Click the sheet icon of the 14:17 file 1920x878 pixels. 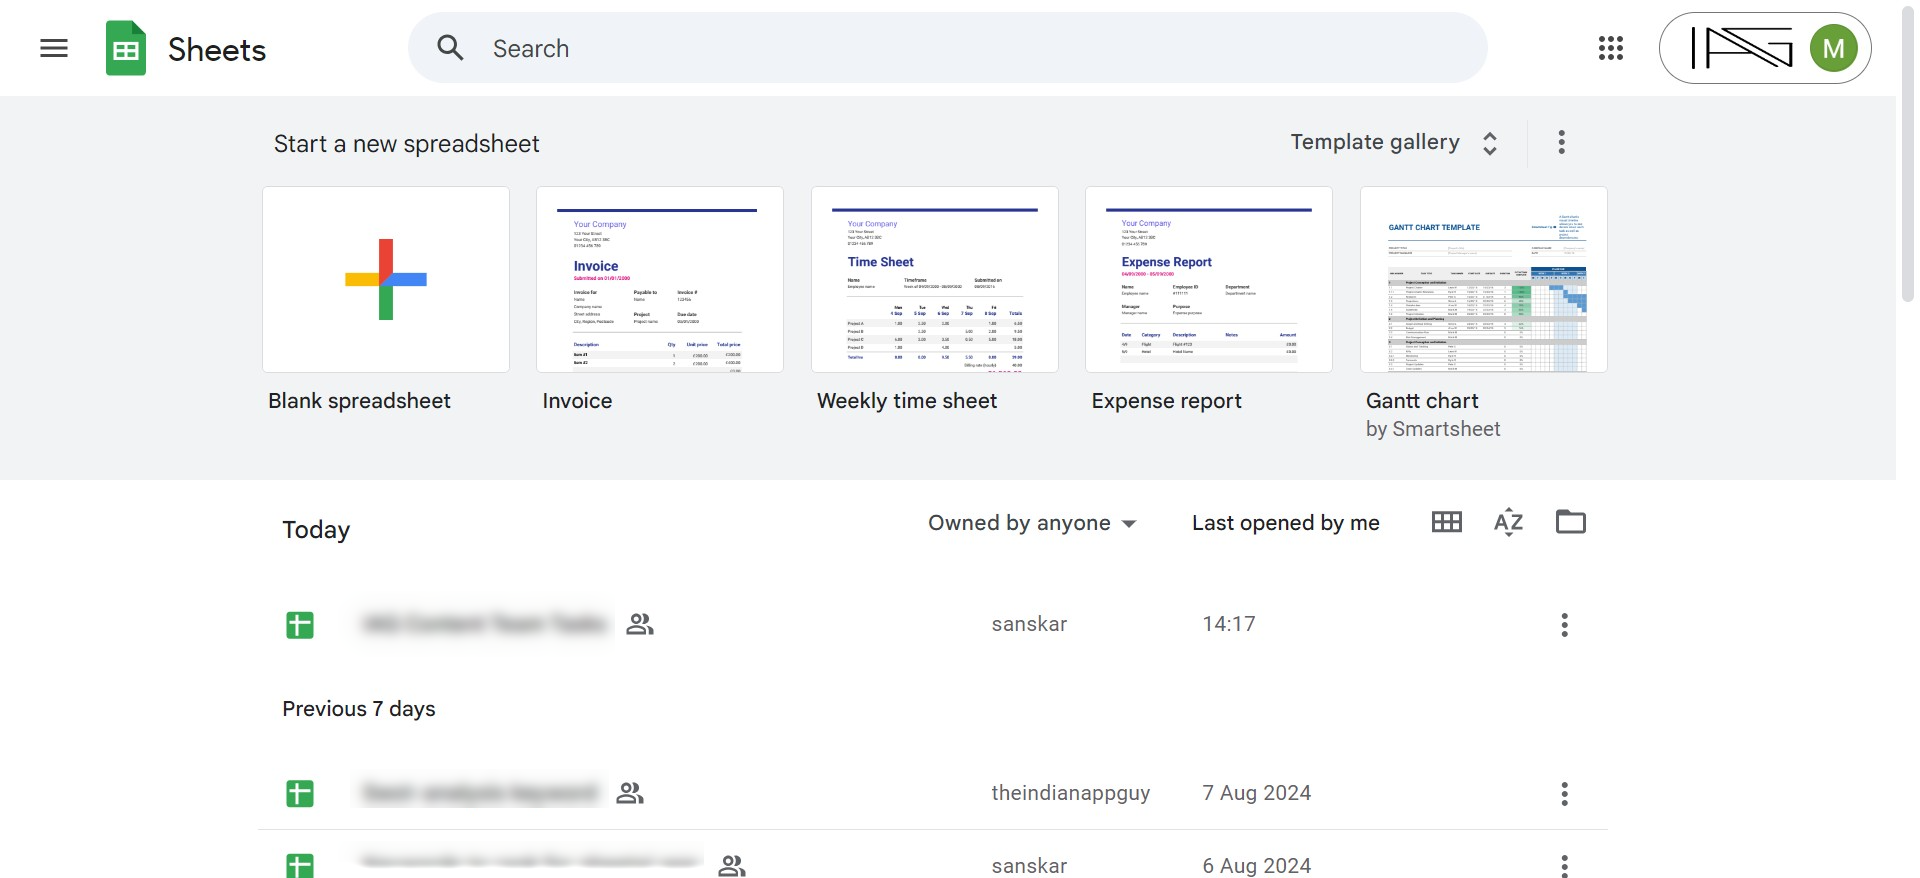click(300, 625)
